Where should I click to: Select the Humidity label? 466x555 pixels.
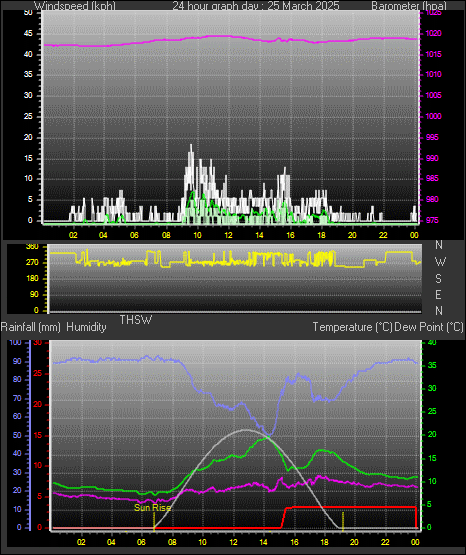pyautogui.click(x=86, y=327)
